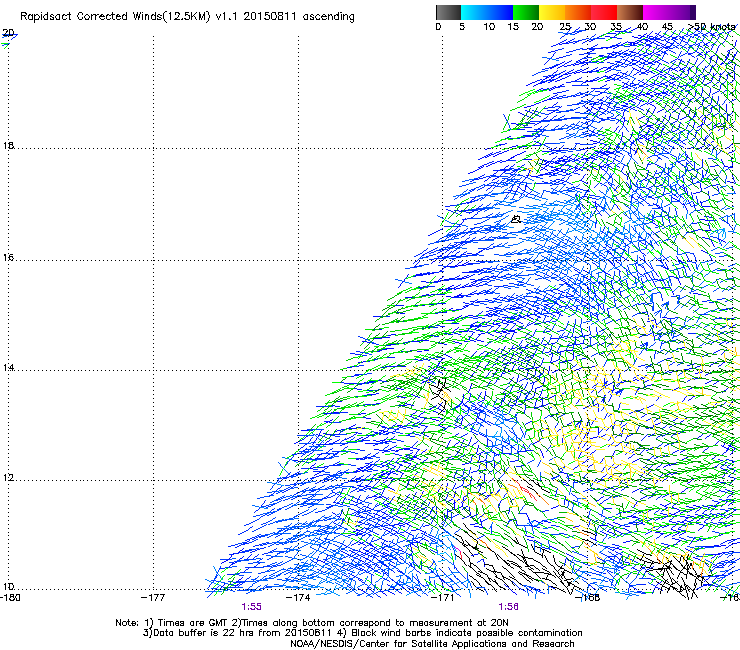Select the gray 0-5 knots legend color
Screen dimensions: 740x650
coord(448,12)
